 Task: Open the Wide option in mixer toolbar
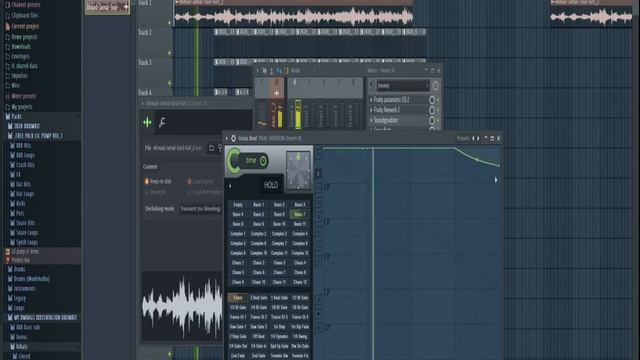click(x=295, y=71)
